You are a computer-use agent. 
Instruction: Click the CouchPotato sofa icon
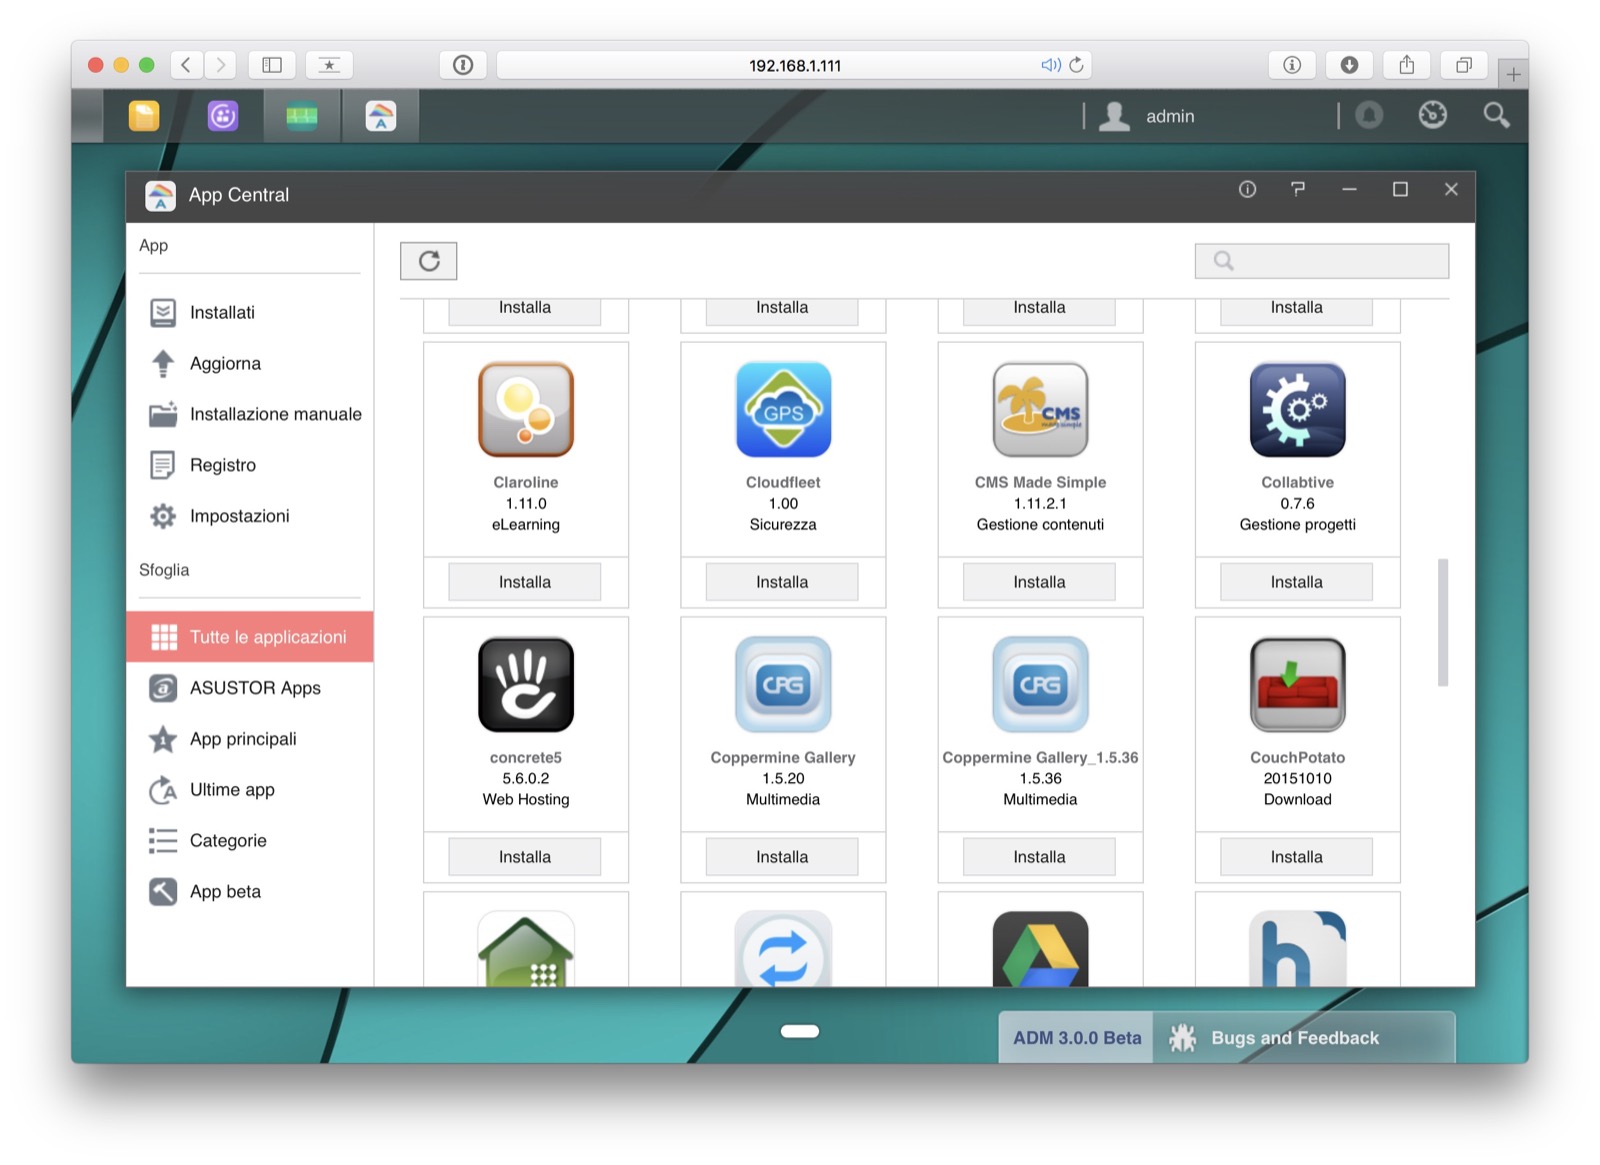point(1297,684)
